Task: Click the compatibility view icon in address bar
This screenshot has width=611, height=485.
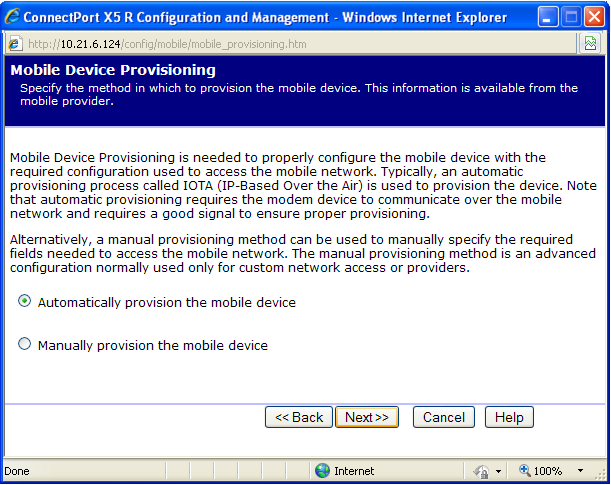Action: click(x=591, y=44)
